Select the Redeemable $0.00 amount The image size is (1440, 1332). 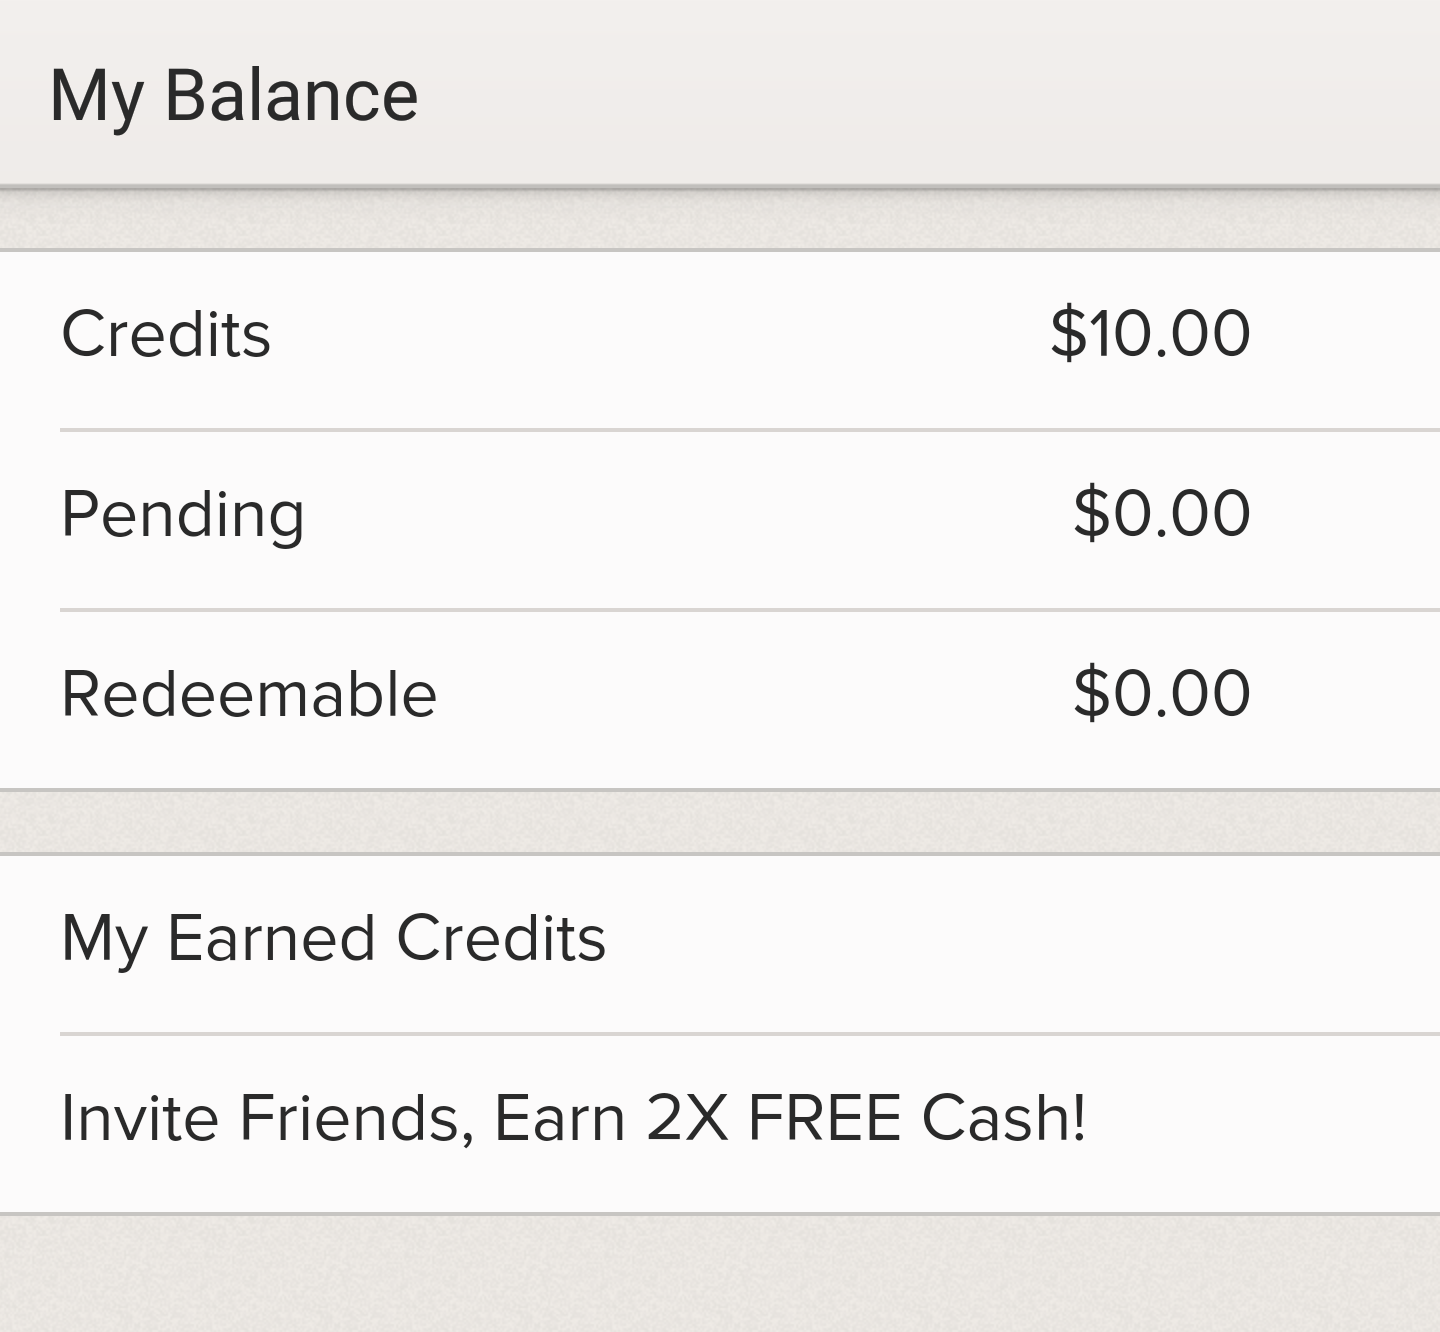[1161, 693]
